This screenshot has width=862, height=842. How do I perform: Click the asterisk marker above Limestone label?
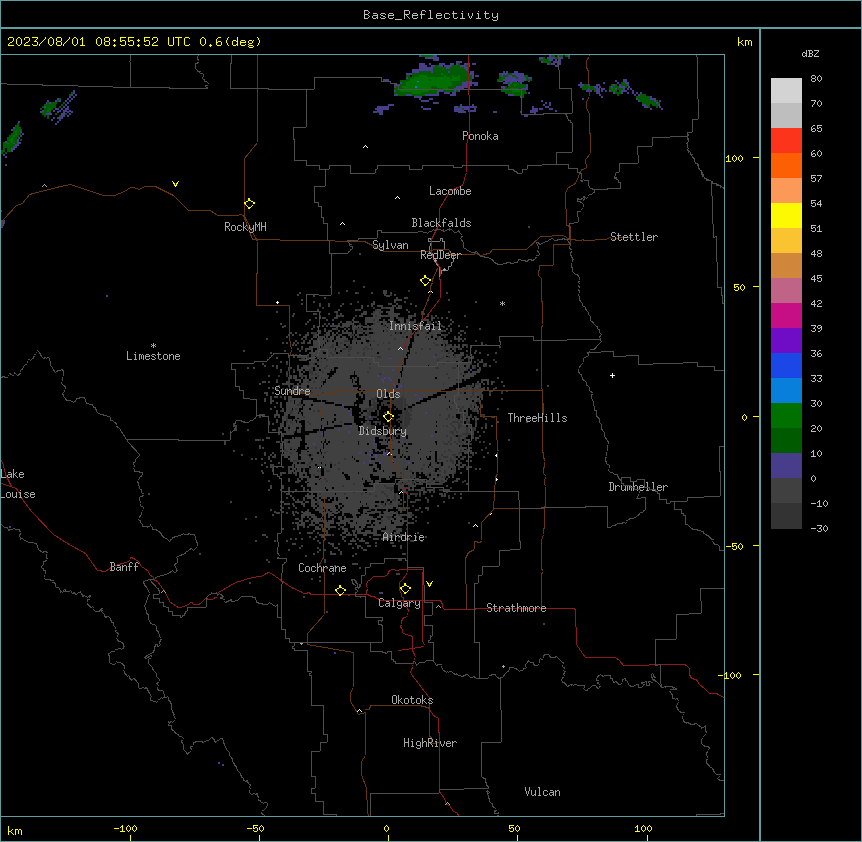(x=153, y=345)
